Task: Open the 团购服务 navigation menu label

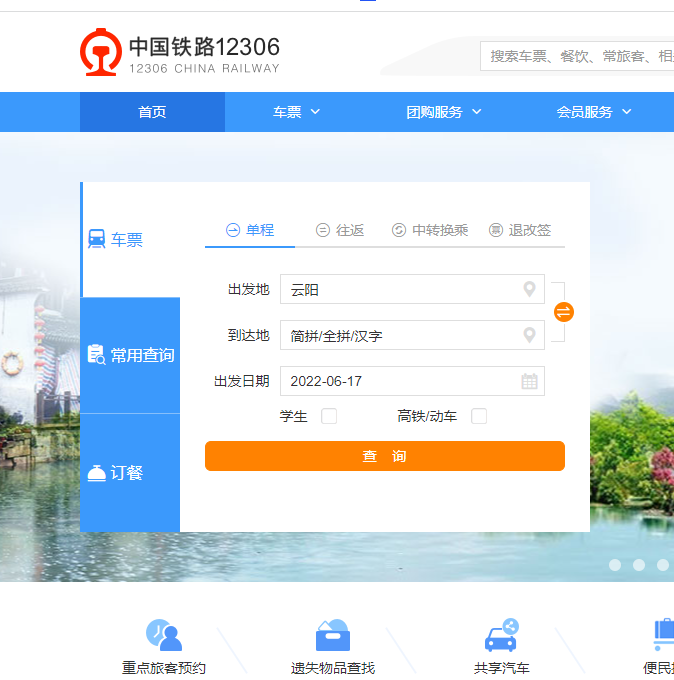Action: (434, 112)
